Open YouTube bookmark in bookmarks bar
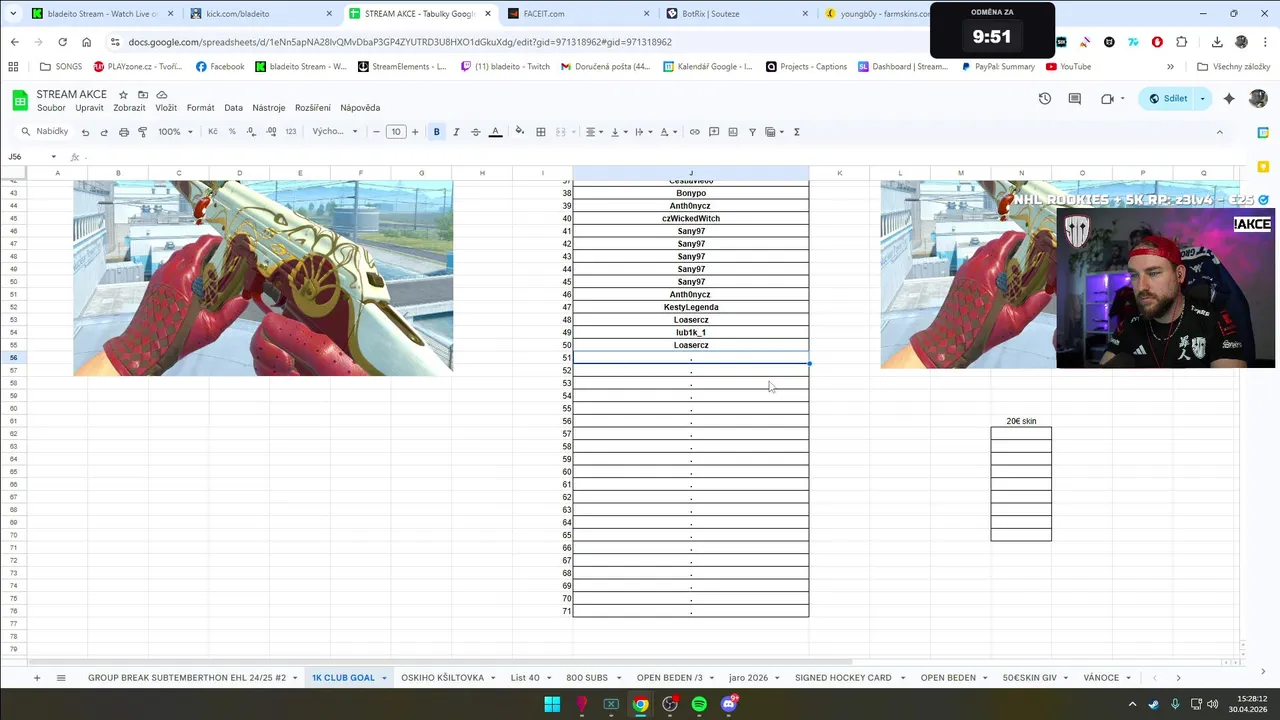This screenshot has height=720, width=1280. [1068, 67]
